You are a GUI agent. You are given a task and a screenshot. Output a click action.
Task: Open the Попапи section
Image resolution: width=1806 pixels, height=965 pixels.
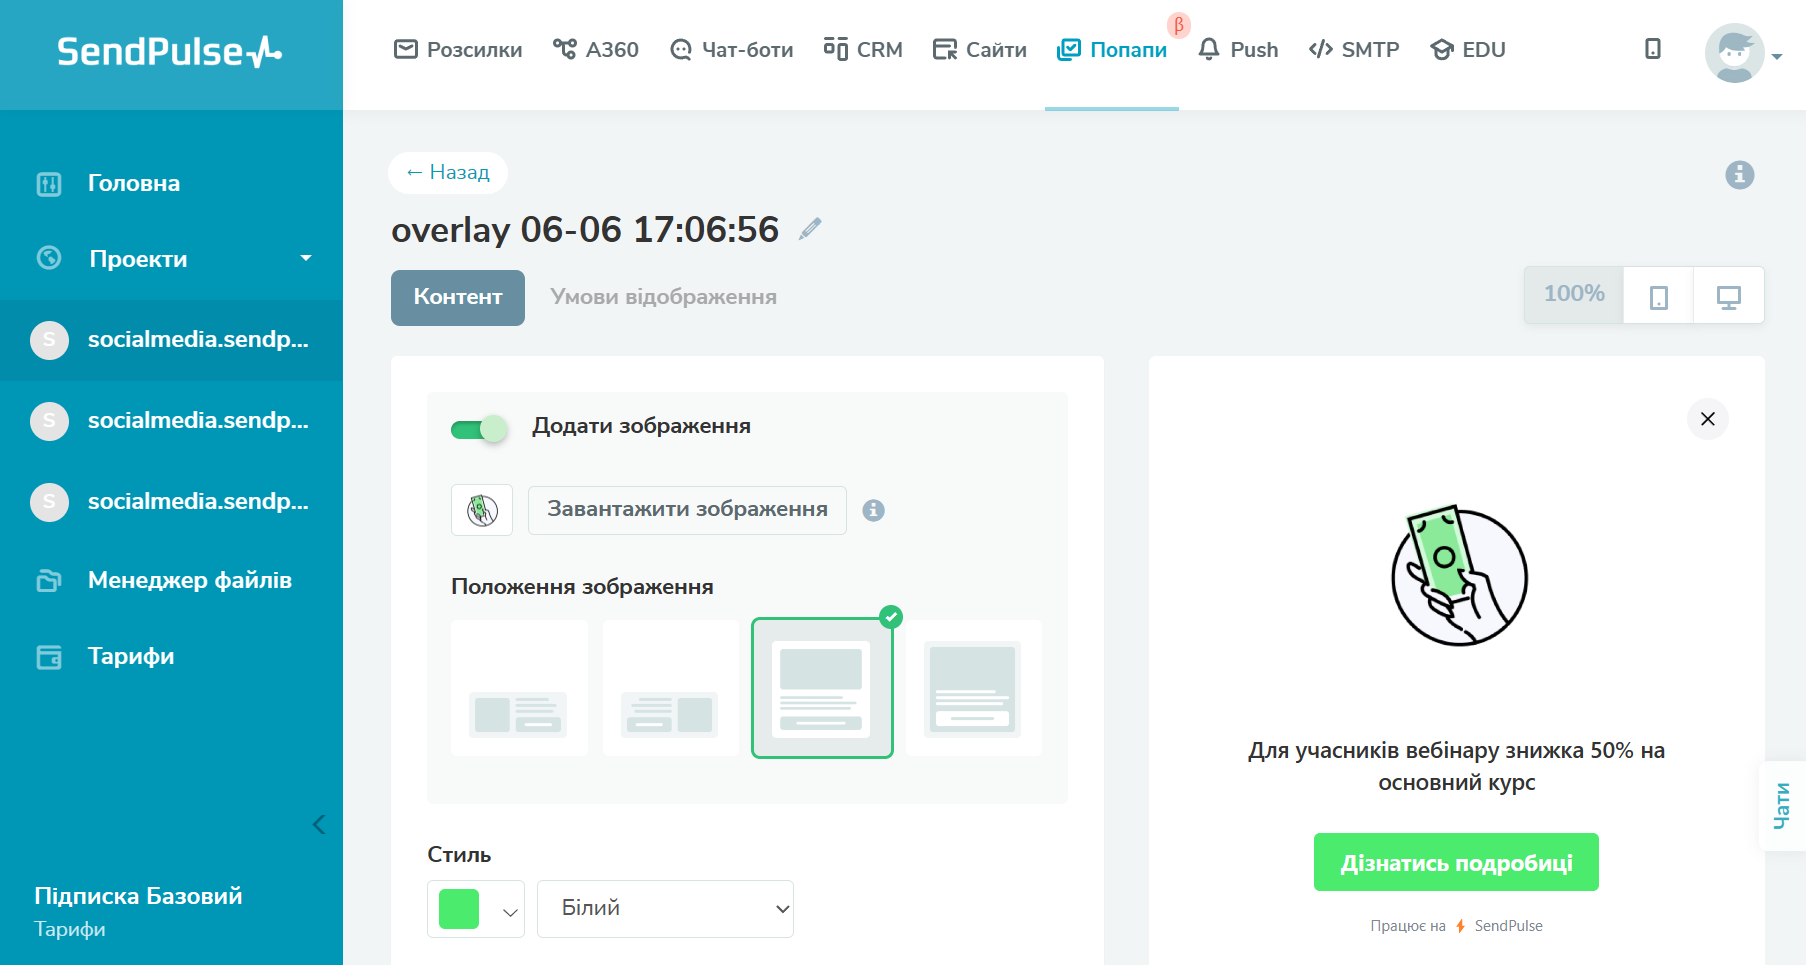click(x=1112, y=49)
